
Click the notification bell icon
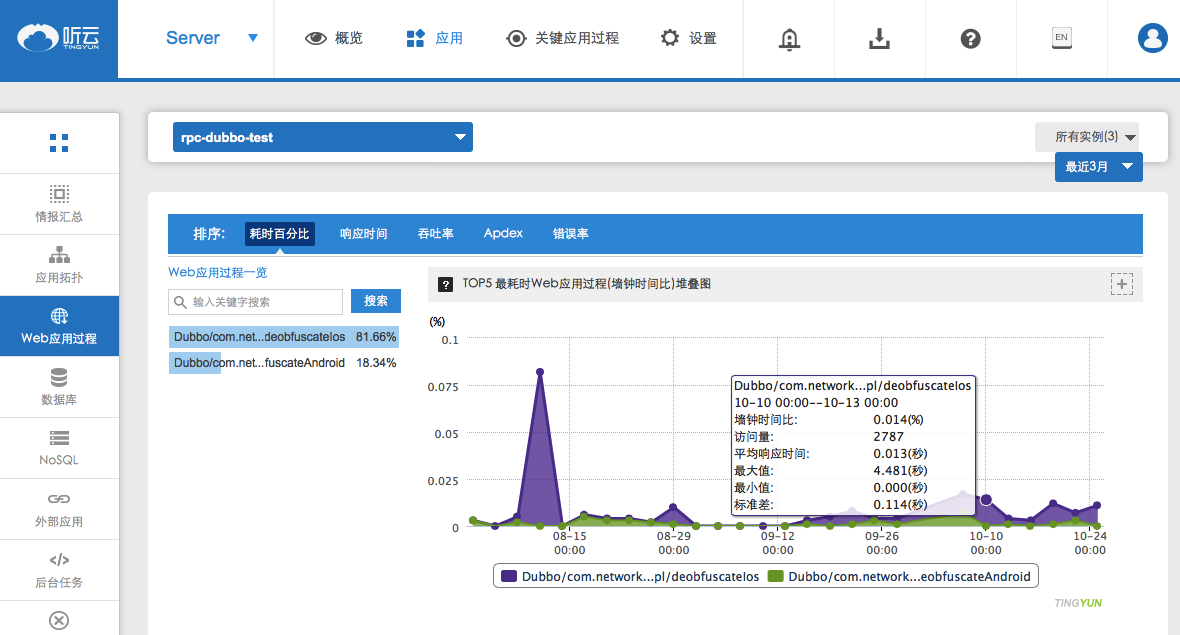pyautogui.click(x=790, y=39)
